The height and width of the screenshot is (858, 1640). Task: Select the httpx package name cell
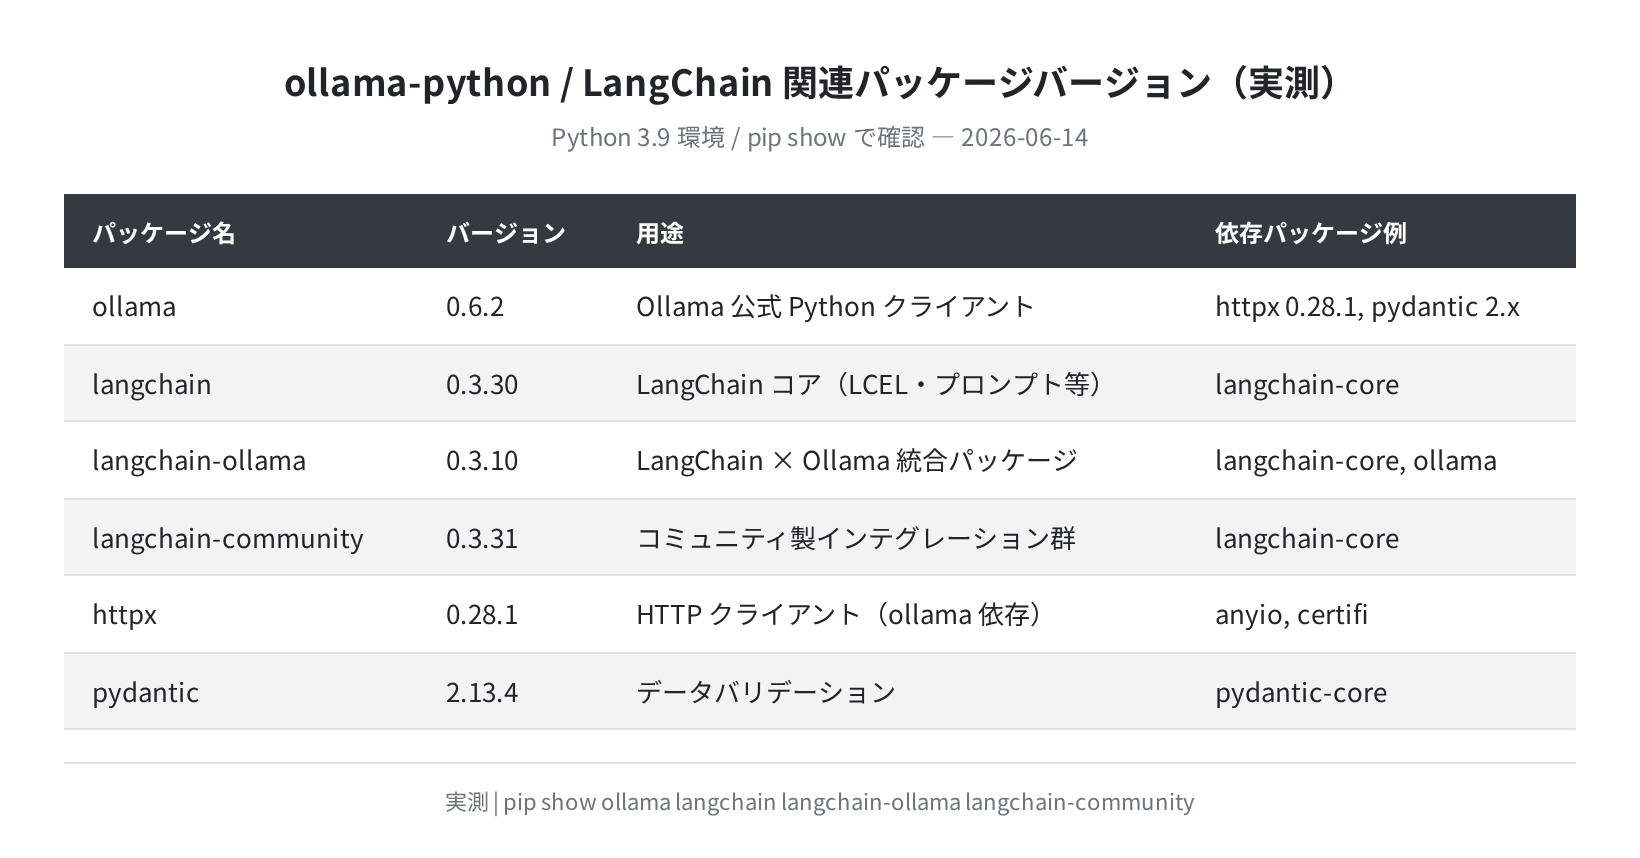[125, 614]
